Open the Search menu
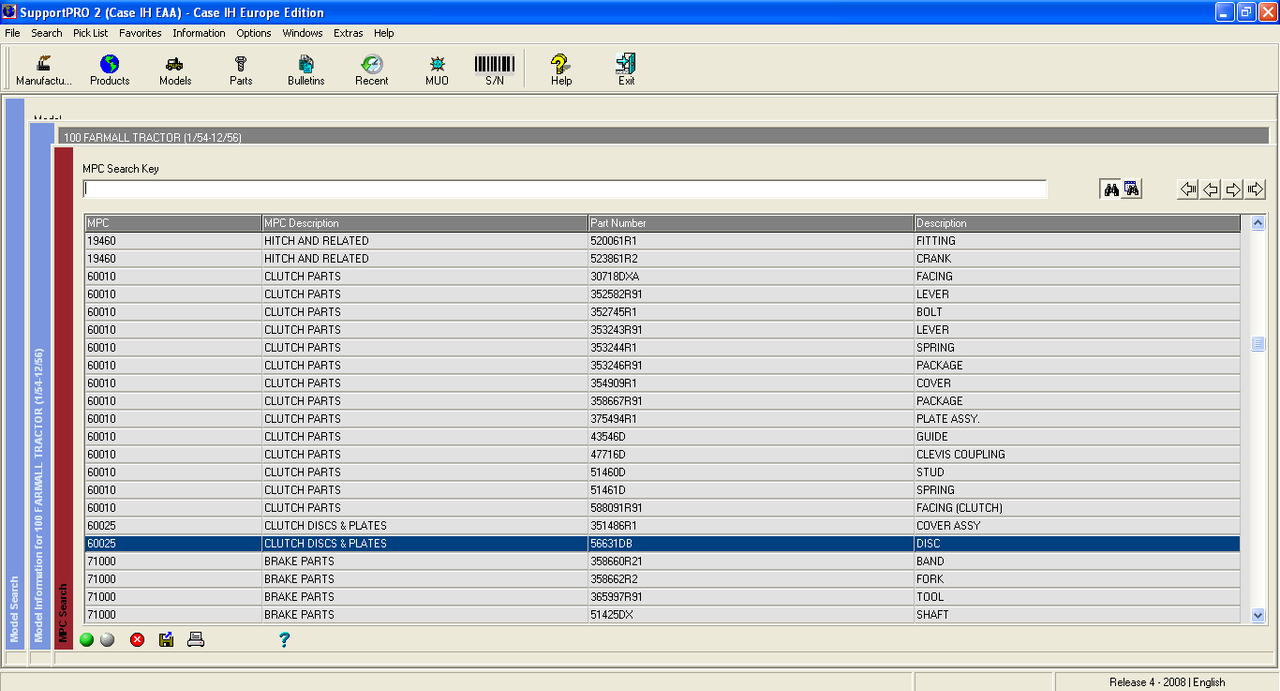 click(47, 33)
